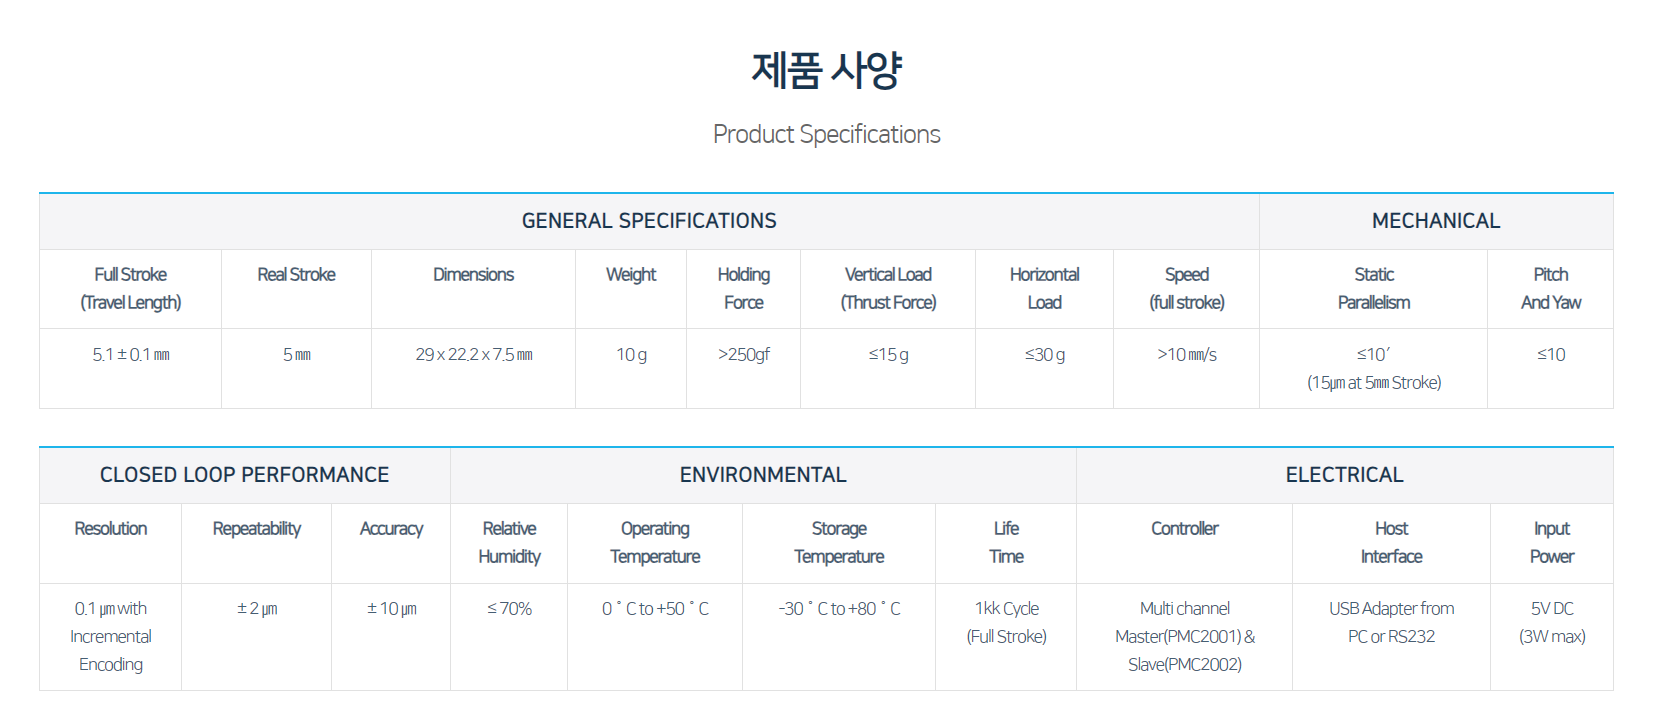Viewport: 1653px width, 711px height.
Task: Select the >10 mm/s speed value
Action: click(x=1186, y=355)
